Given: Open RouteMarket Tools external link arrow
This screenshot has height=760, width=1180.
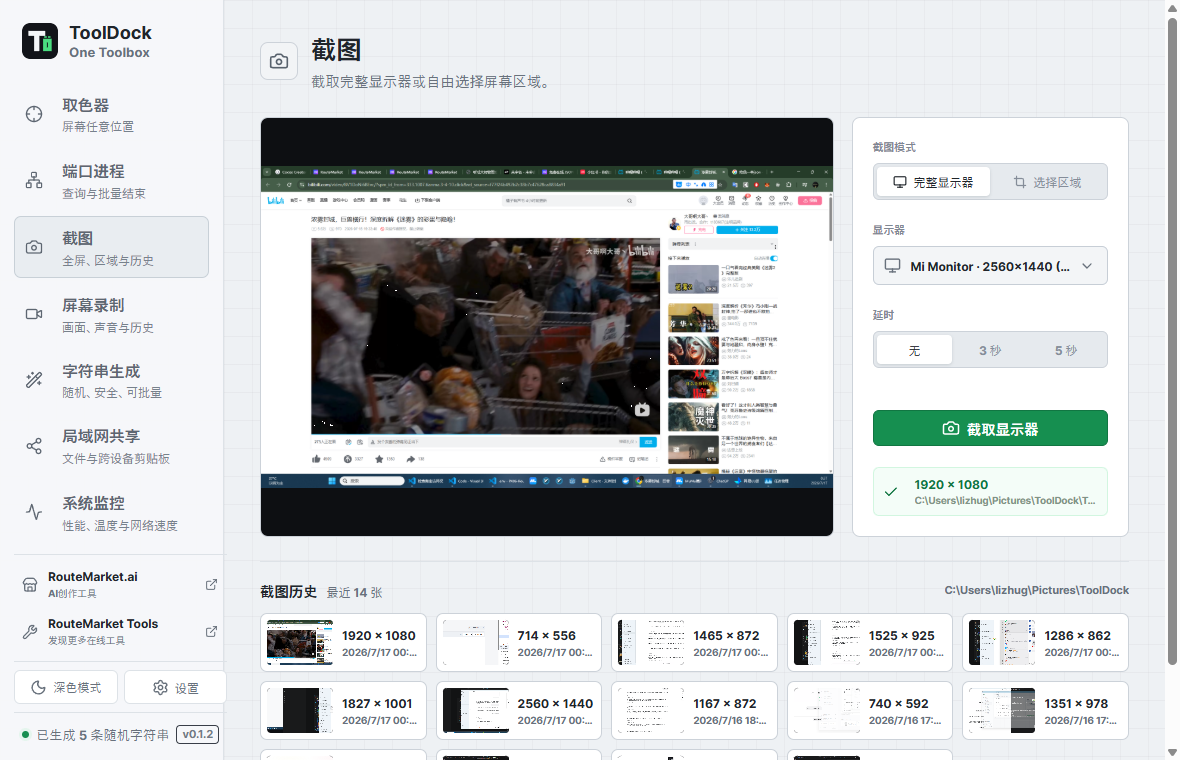Looking at the screenshot, I should coord(211,632).
